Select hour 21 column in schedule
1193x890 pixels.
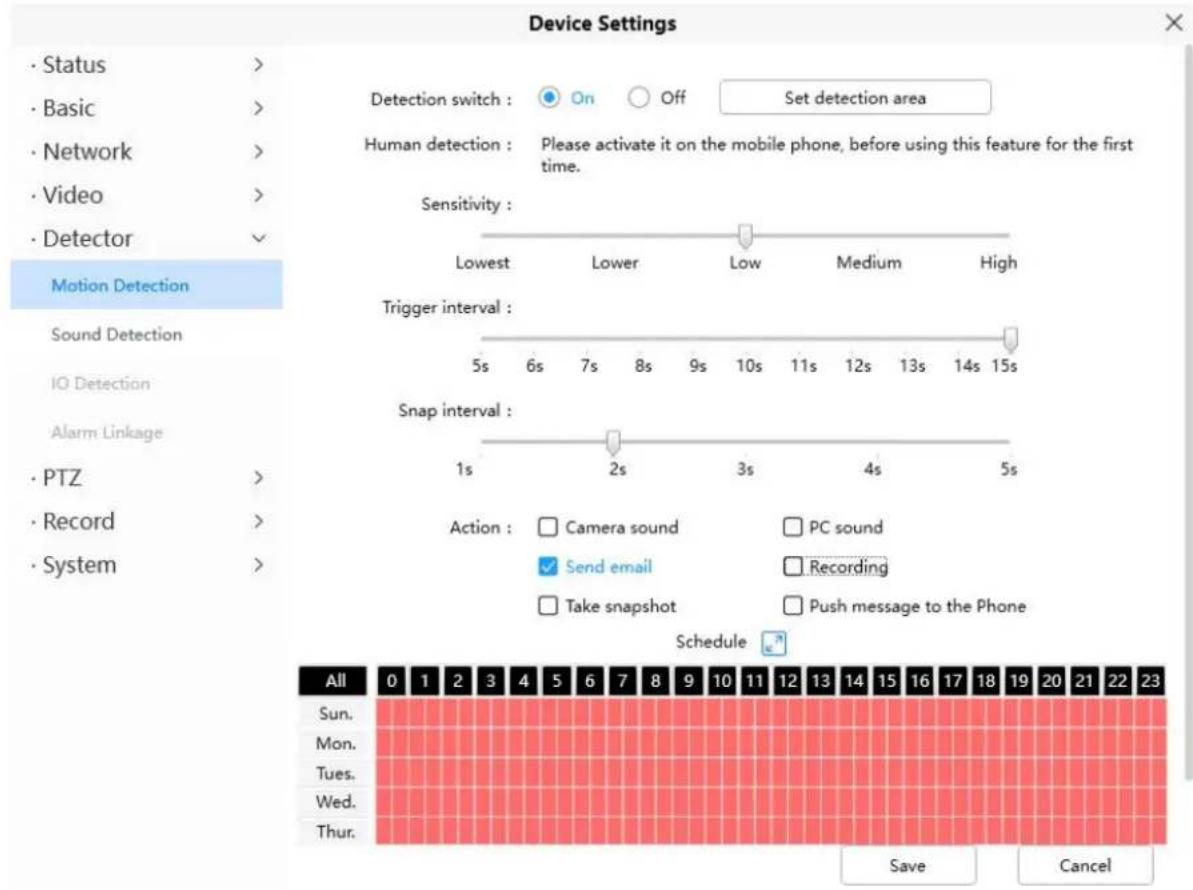point(1084,681)
